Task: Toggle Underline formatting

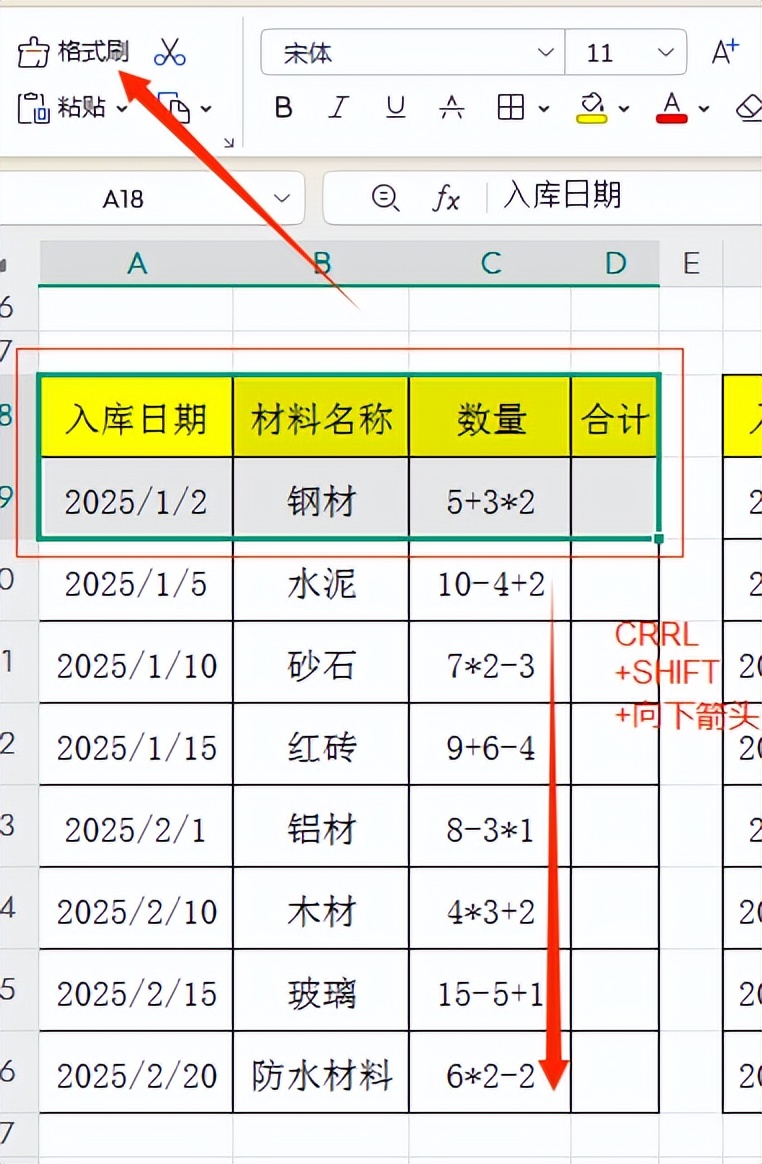Action: coord(395,108)
